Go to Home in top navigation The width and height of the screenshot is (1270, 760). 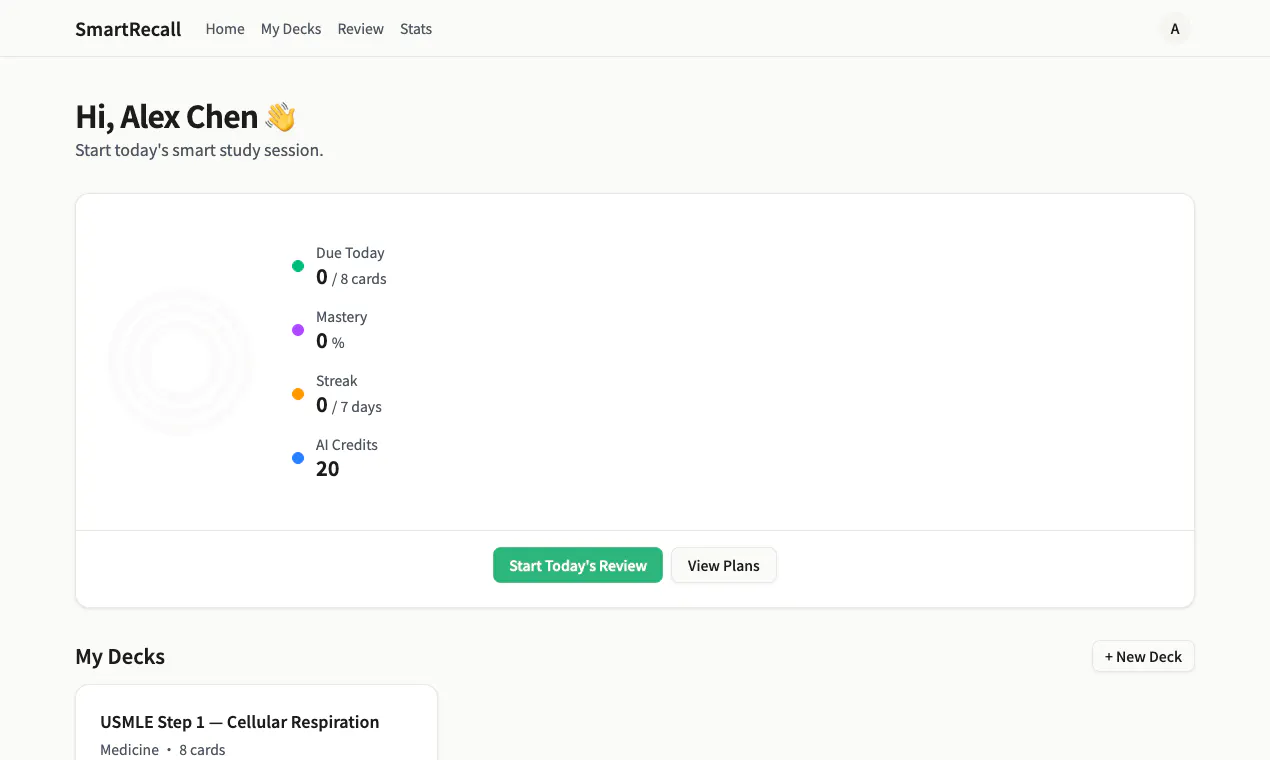(225, 29)
